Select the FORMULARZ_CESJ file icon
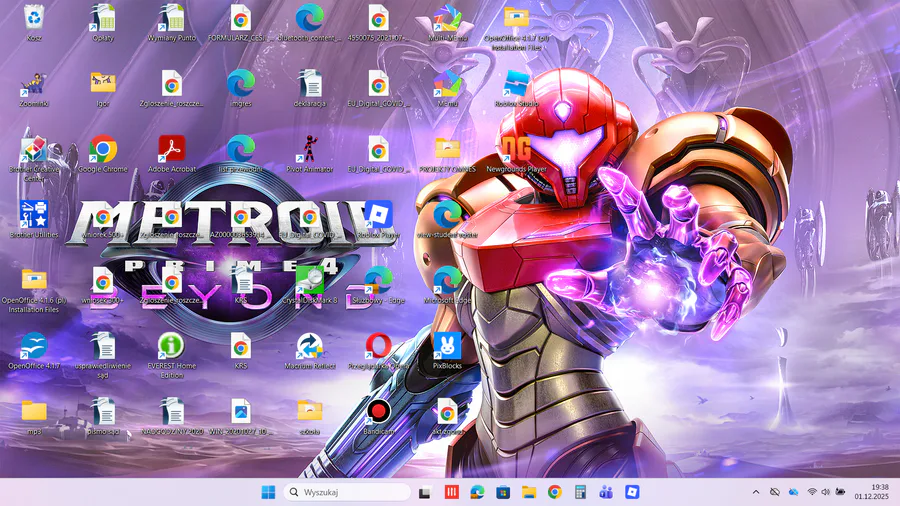This screenshot has width=900, height=506. pyautogui.click(x=240, y=17)
